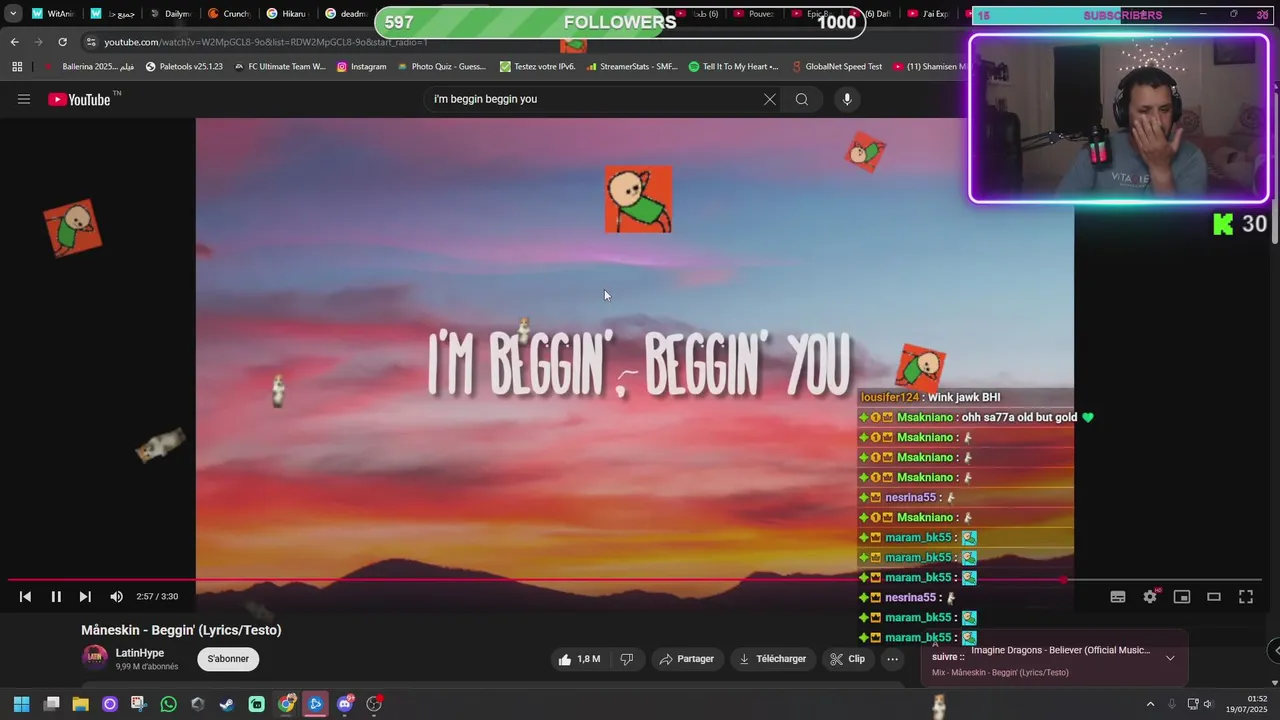Reload the page
Image resolution: width=1280 pixels, height=720 pixels.
62,42
